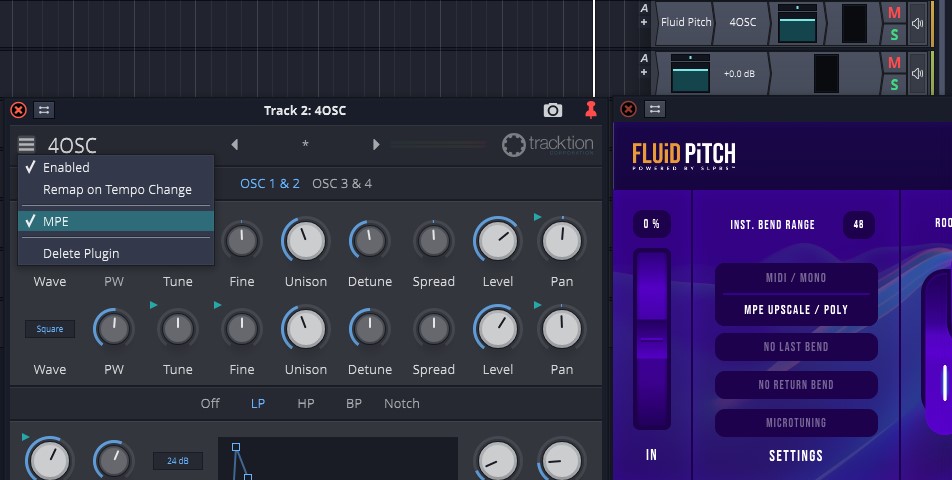Image resolution: width=952 pixels, height=480 pixels.
Task: Select Delete Plugin from the menu
Action: (116, 254)
